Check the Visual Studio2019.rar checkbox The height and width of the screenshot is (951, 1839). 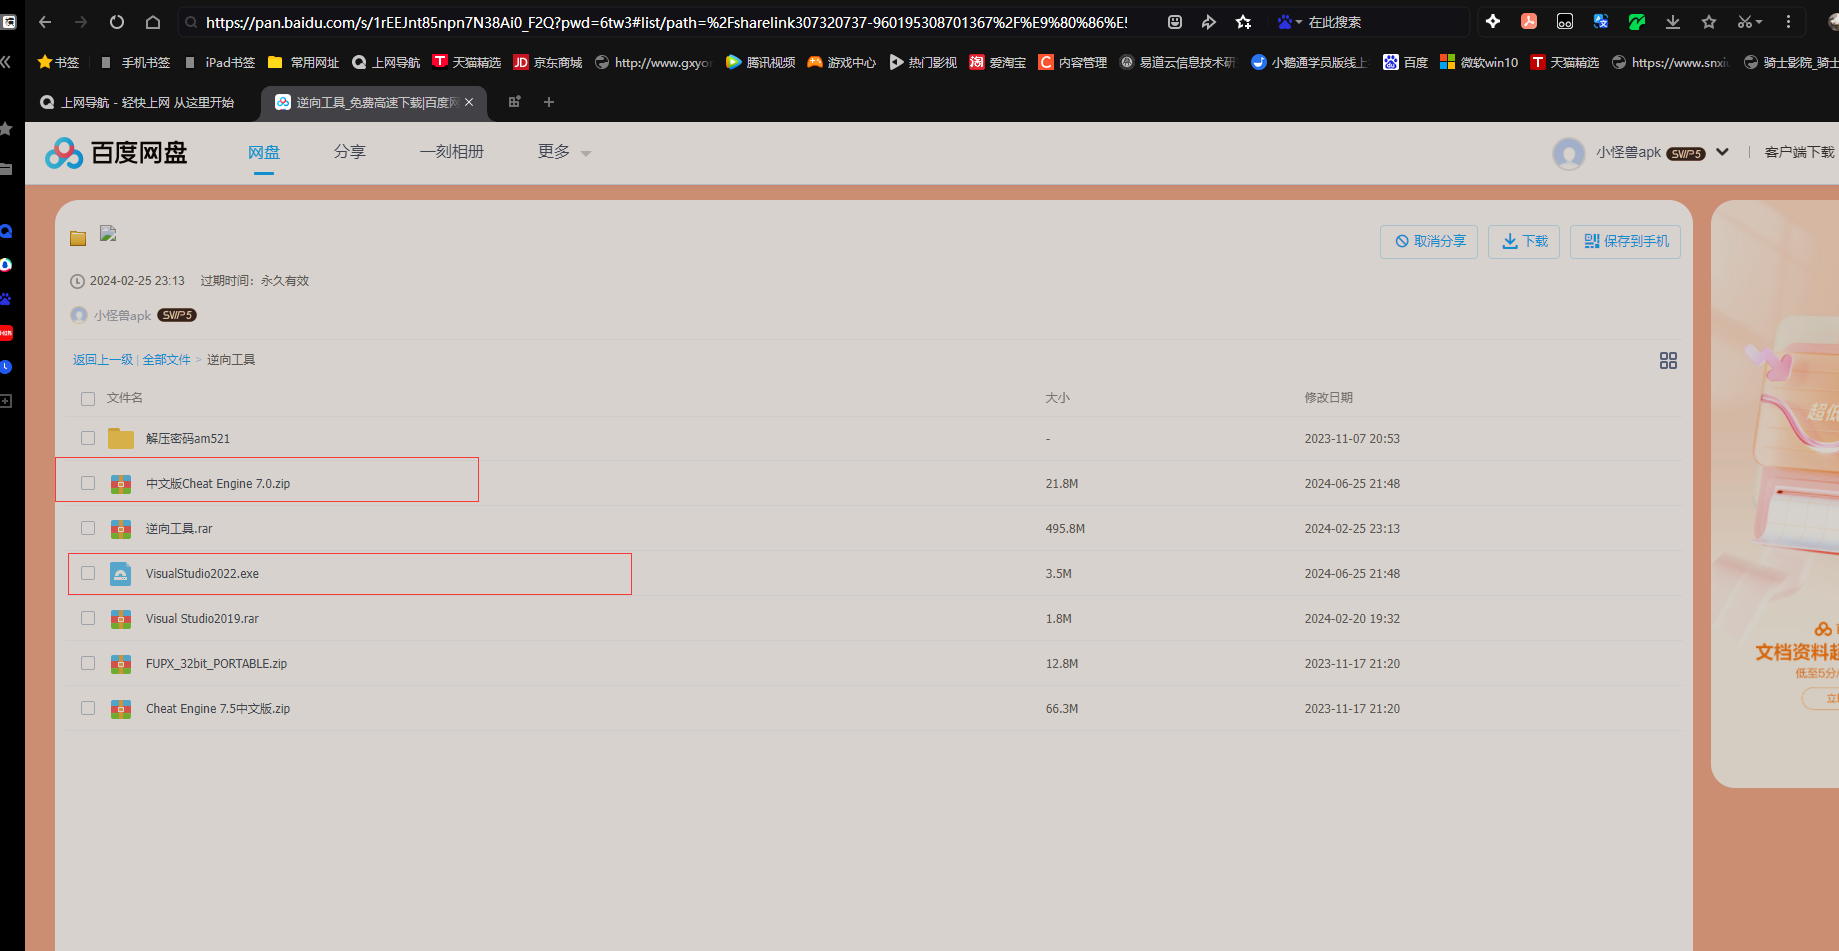coord(88,618)
